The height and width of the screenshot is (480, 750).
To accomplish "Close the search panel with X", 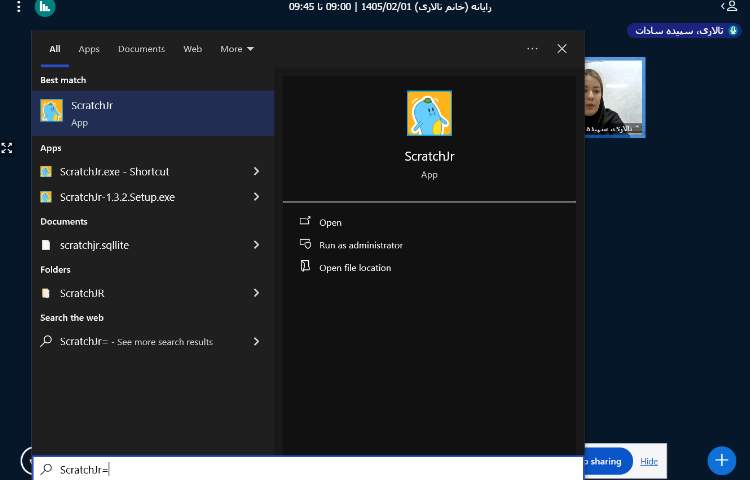I will click(x=562, y=49).
